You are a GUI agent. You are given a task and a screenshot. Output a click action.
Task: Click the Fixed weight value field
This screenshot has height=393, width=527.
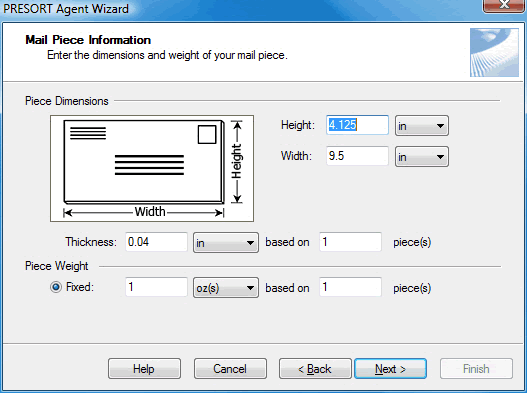[x=156, y=287]
